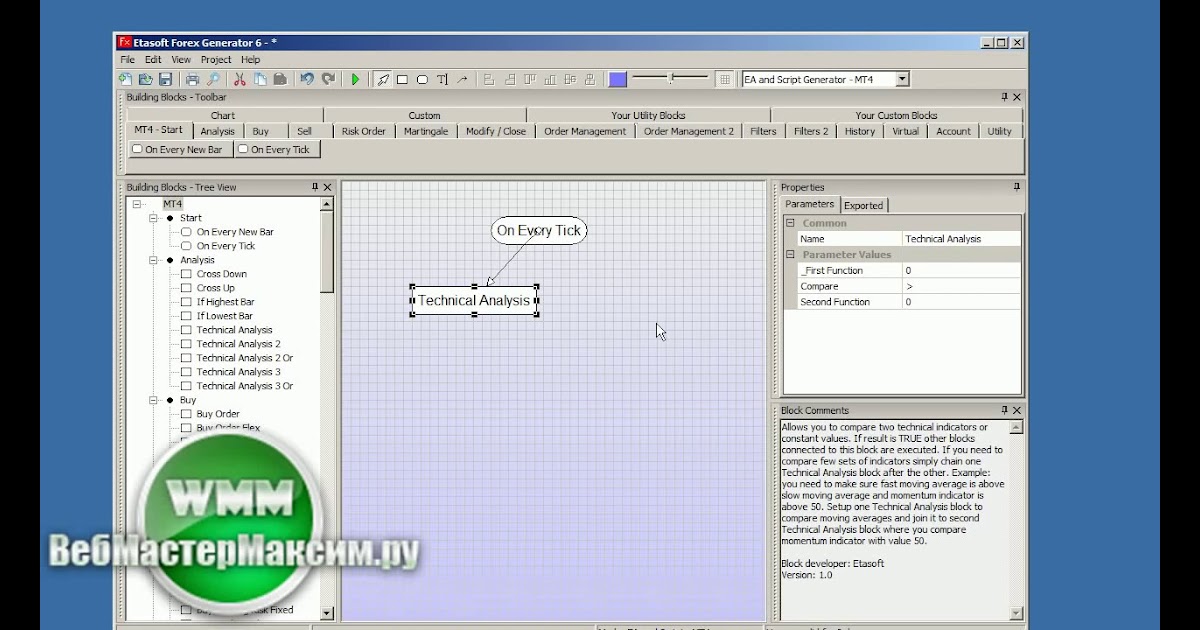Click the Name property value field
The height and width of the screenshot is (630, 1200).
pos(961,239)
